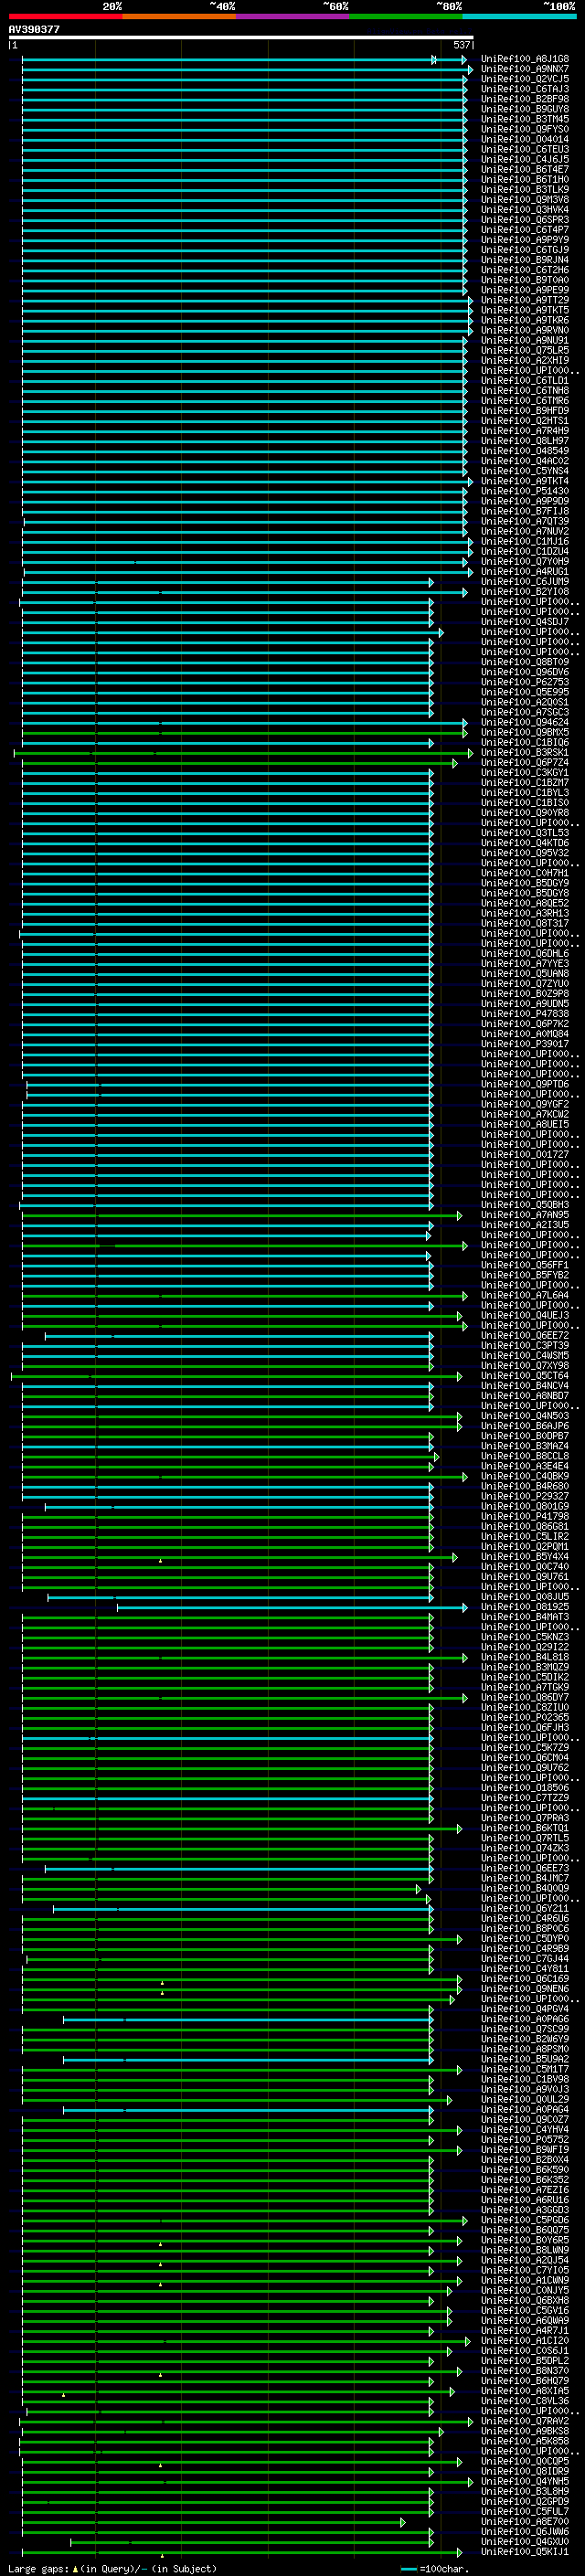Open hit UniRef100_A8J1G8

pos(525,59)
